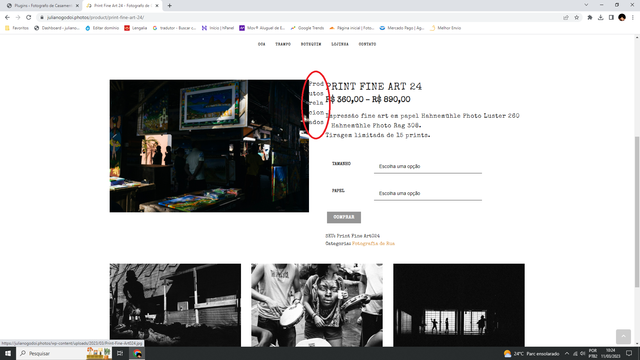
Task: Open related product with drummers photo
Action: [317, 305]
